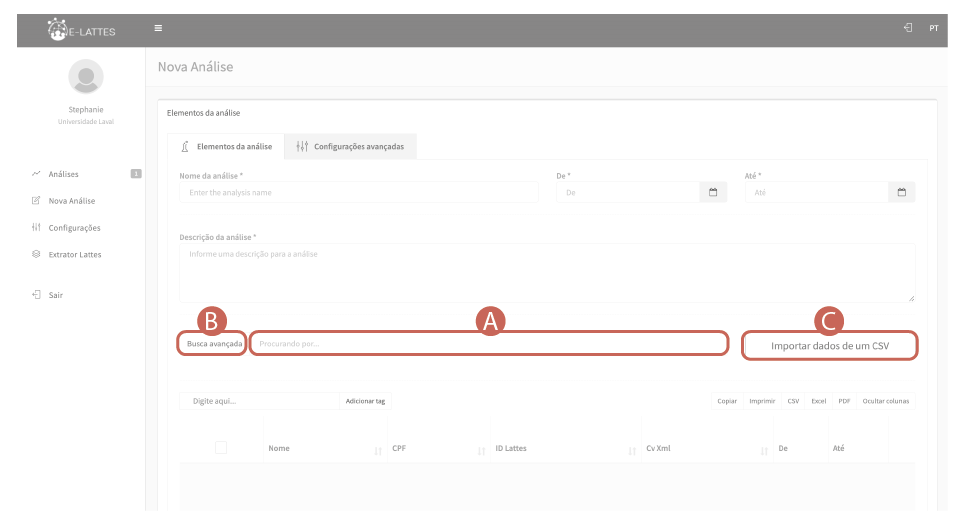The width and height of the screenshot is (975, 520).
Task: Click the E-Lattes logo
Action: tap(82, 30)
